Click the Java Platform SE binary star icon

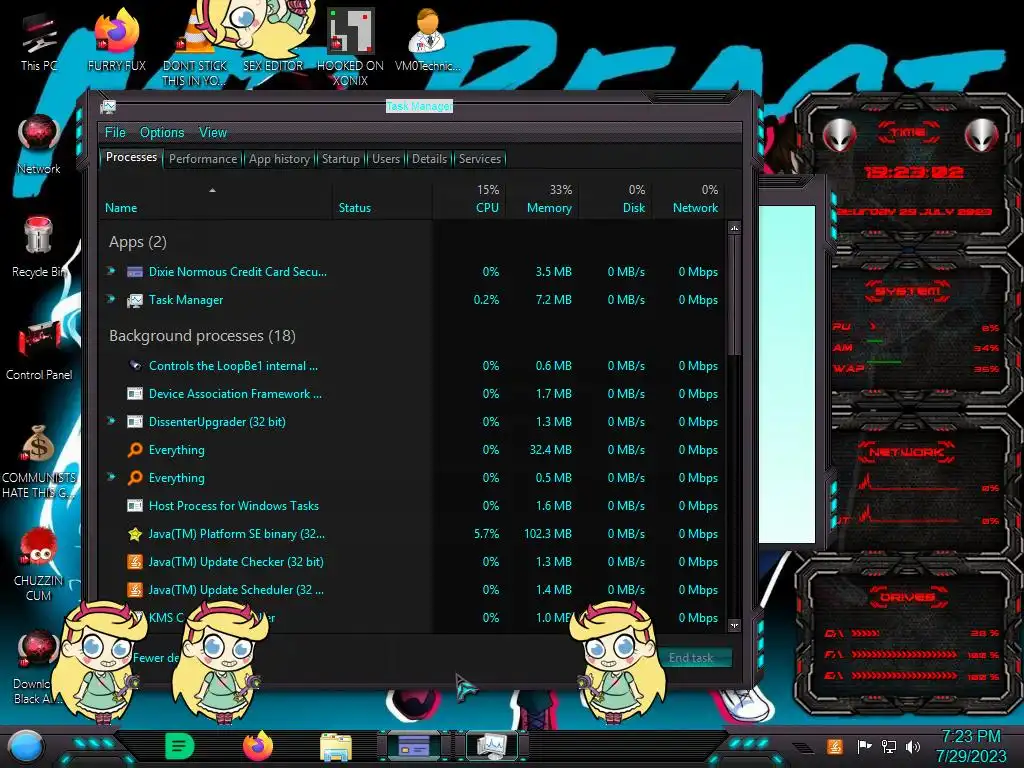(135, 534)
